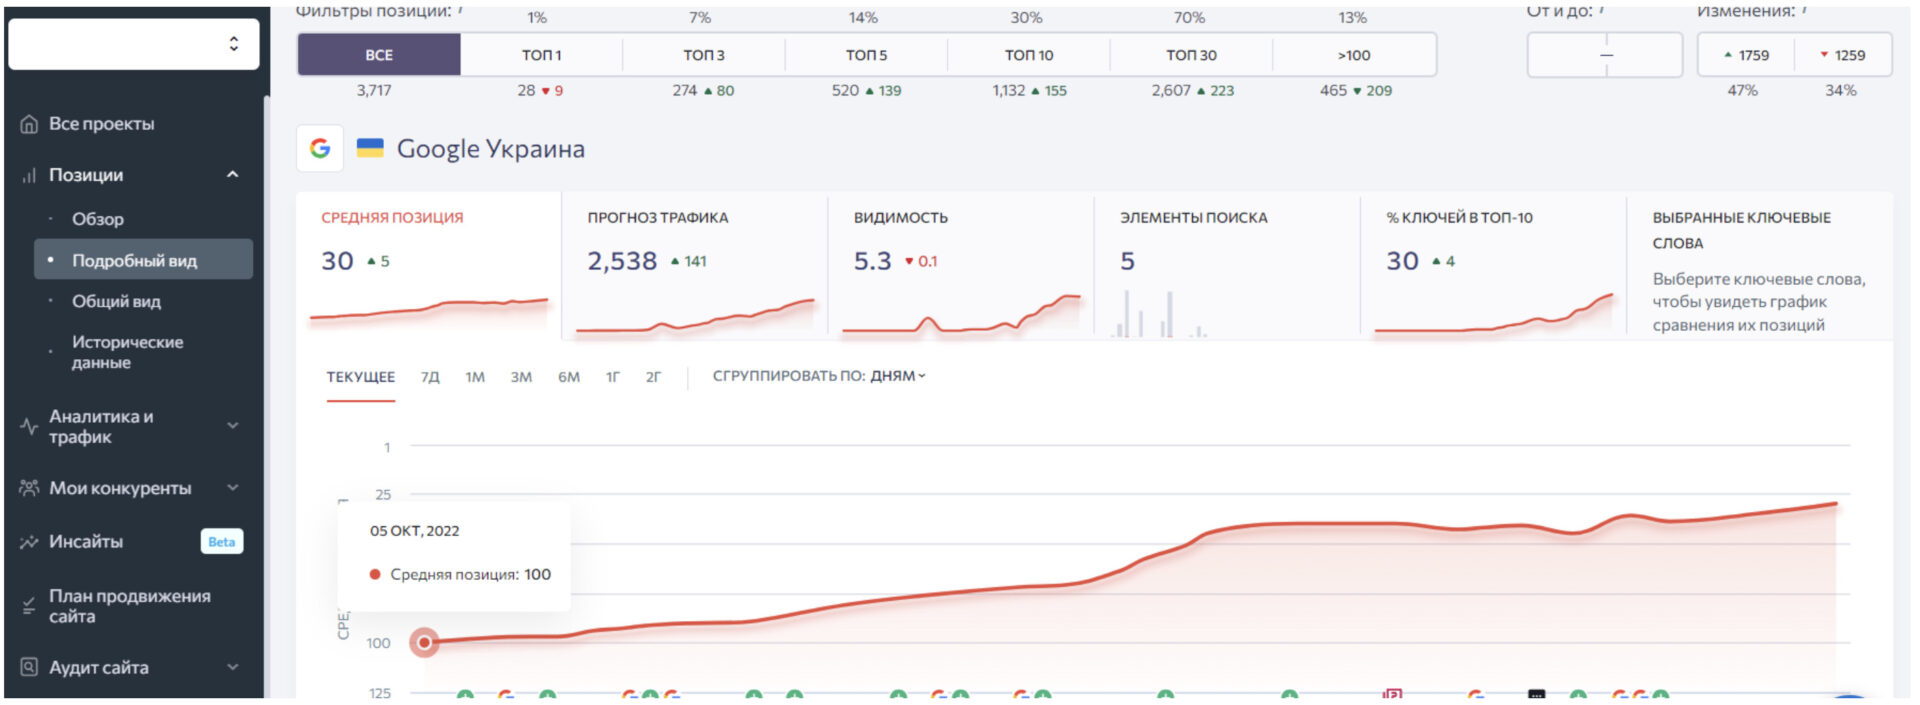Screen dimensions: 1920x705
Task: Expand Аудит сайта chevron
Action: pyautogui.click(x=233, y=667)
